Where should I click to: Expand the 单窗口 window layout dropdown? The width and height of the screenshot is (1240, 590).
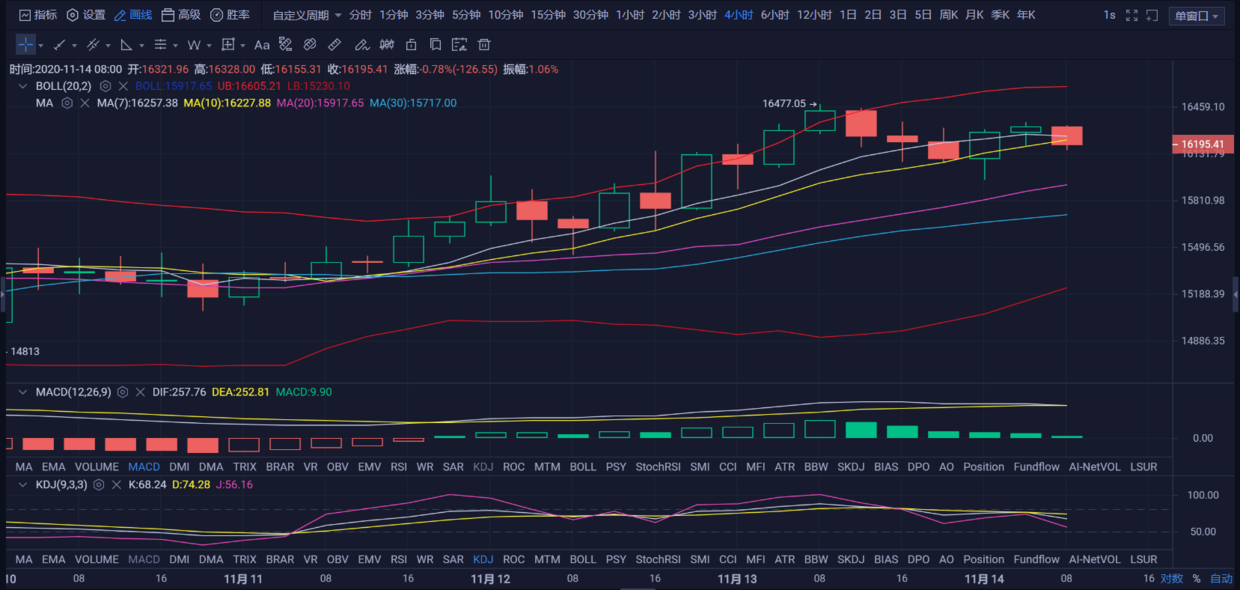coord(1197,16)
